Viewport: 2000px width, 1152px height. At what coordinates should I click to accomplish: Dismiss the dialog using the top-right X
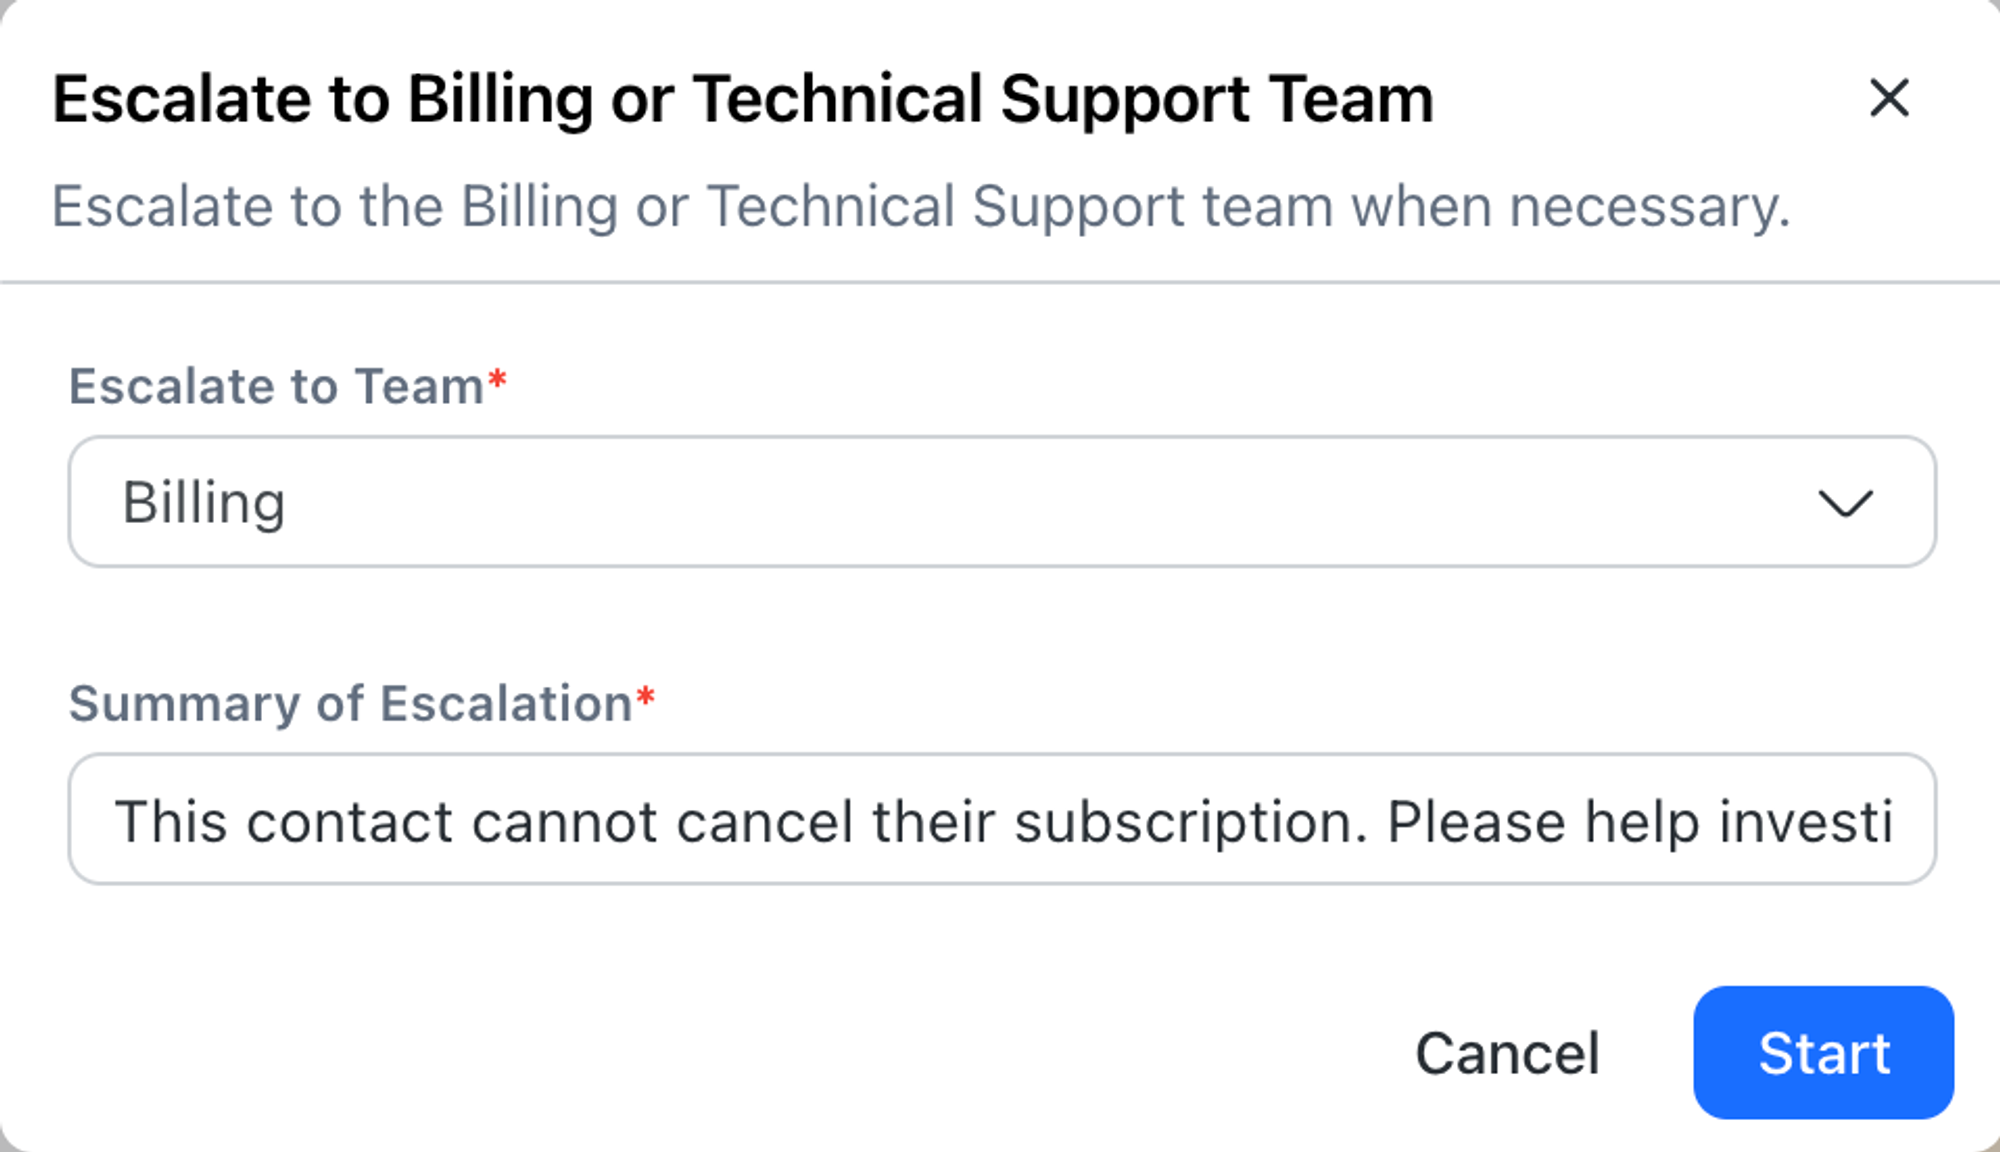(1889, 98)
